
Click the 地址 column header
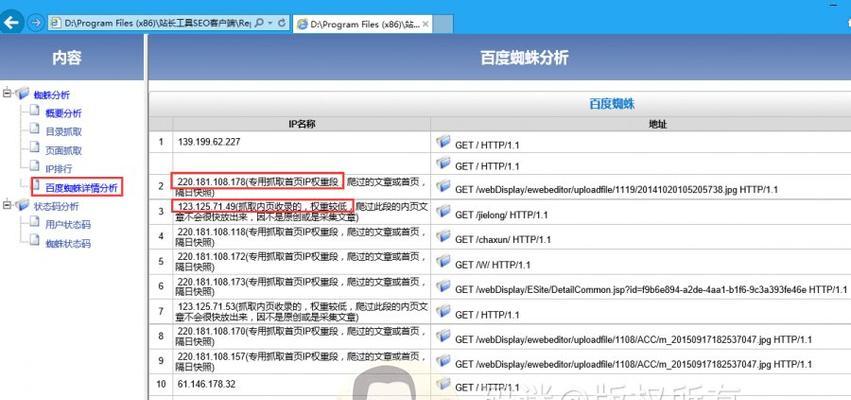pos(658,124)
